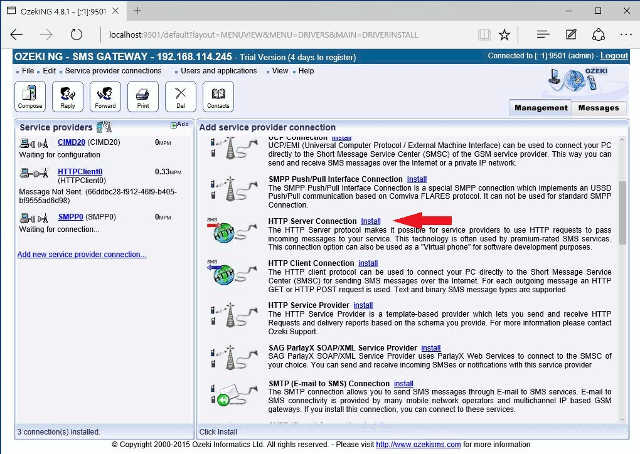
Task: Click the Logout link
Action: coord(614,56)
